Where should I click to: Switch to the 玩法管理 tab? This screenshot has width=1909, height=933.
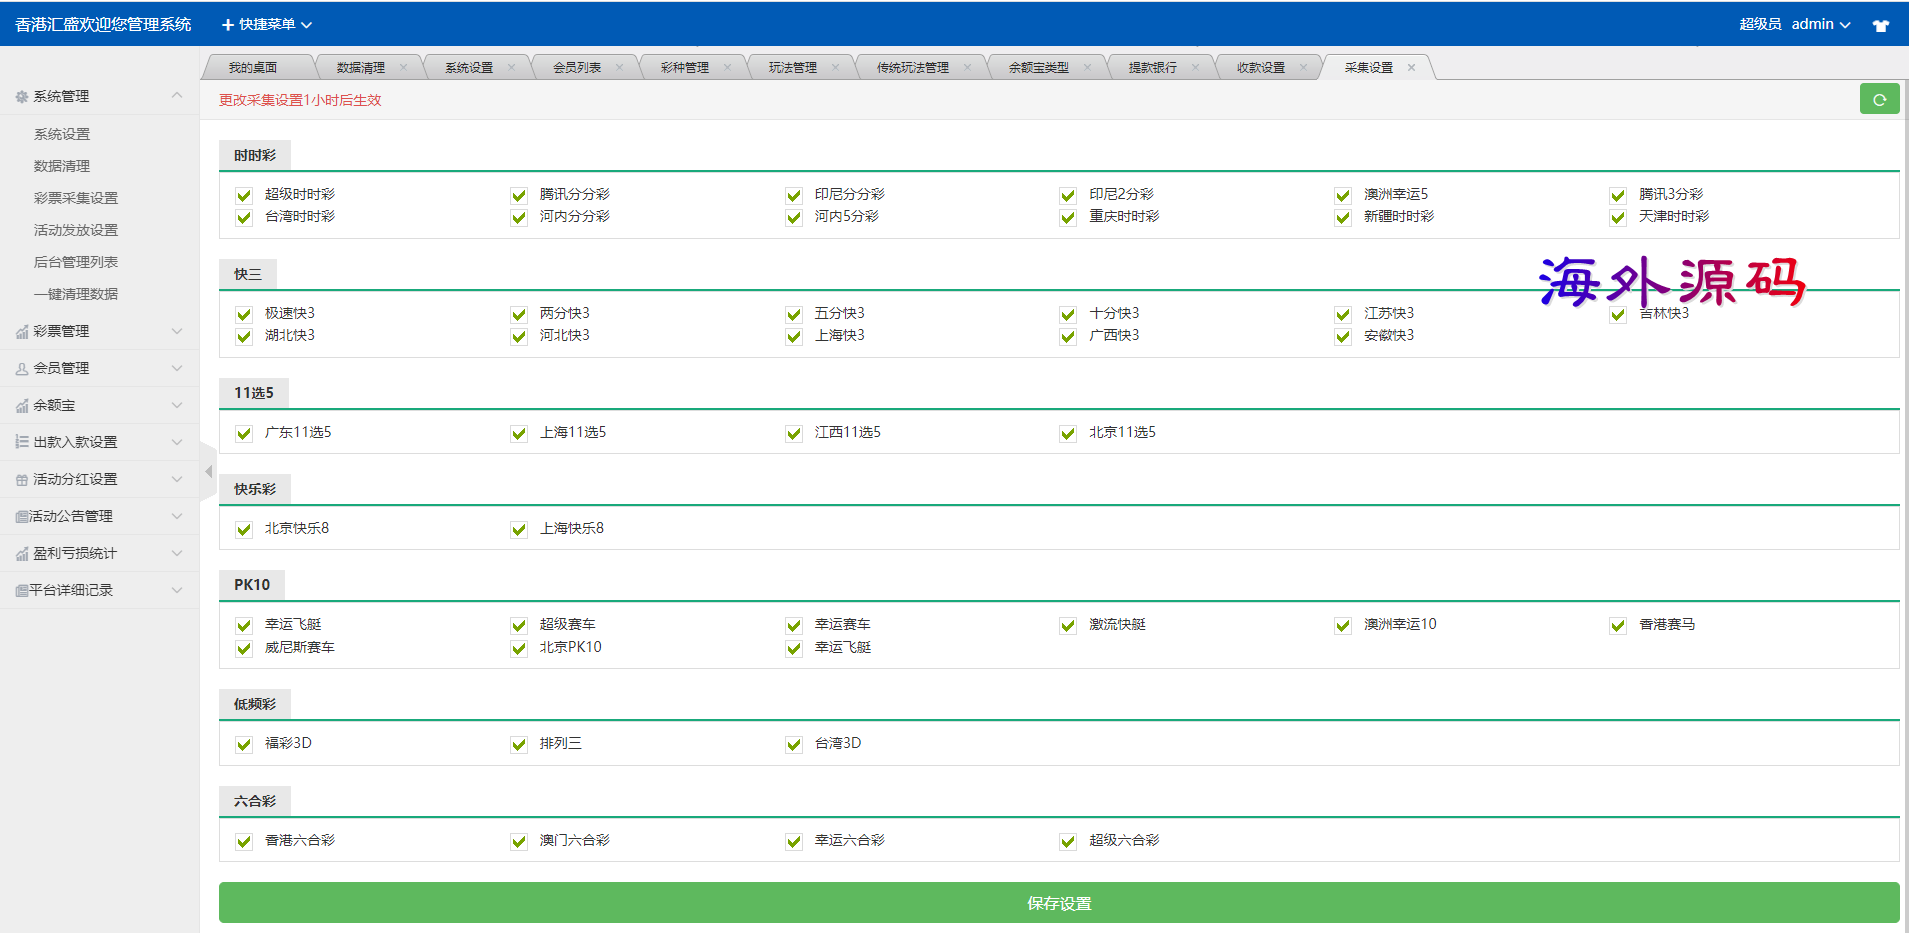793,68
